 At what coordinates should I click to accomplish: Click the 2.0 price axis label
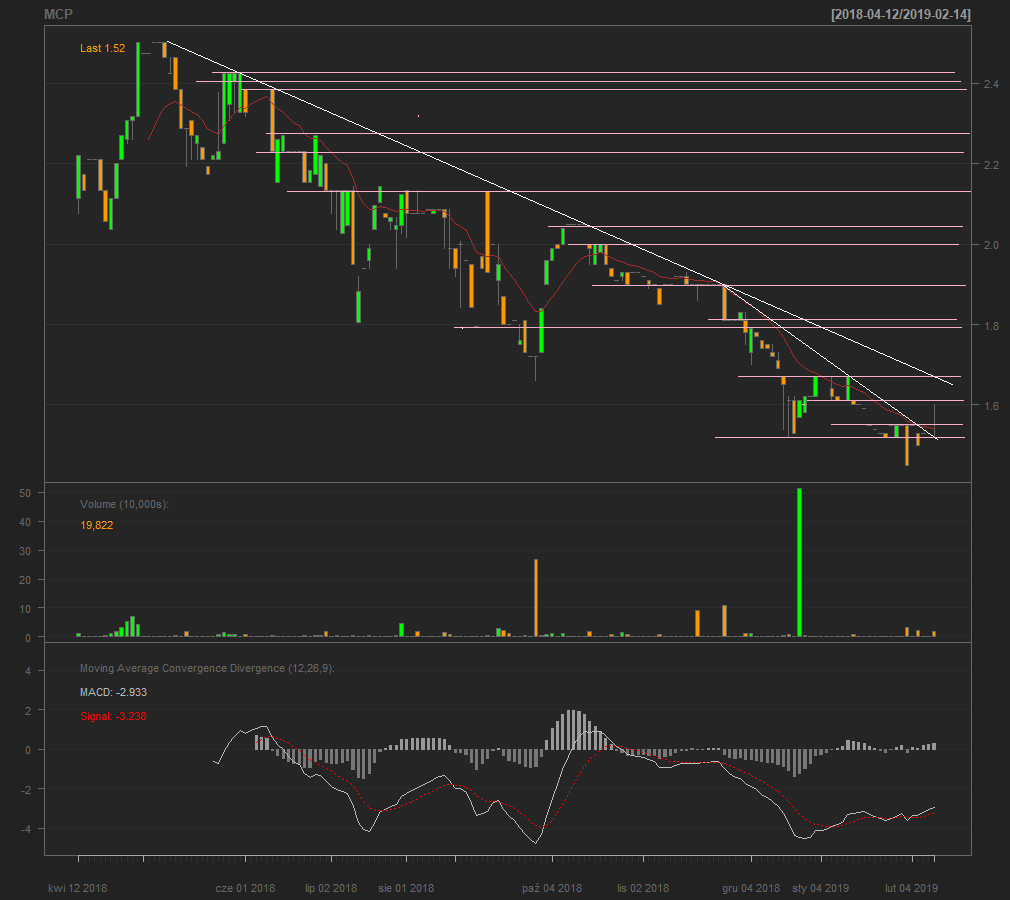pyautogui.click(x=991, y=245)
